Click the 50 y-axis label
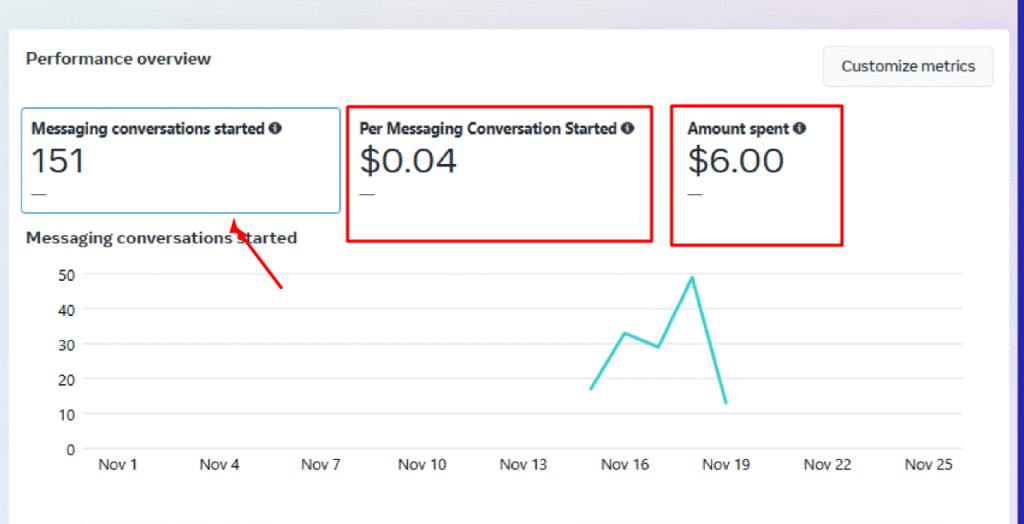Viewport: 1024px width, 524px height. tap(67, 274)
